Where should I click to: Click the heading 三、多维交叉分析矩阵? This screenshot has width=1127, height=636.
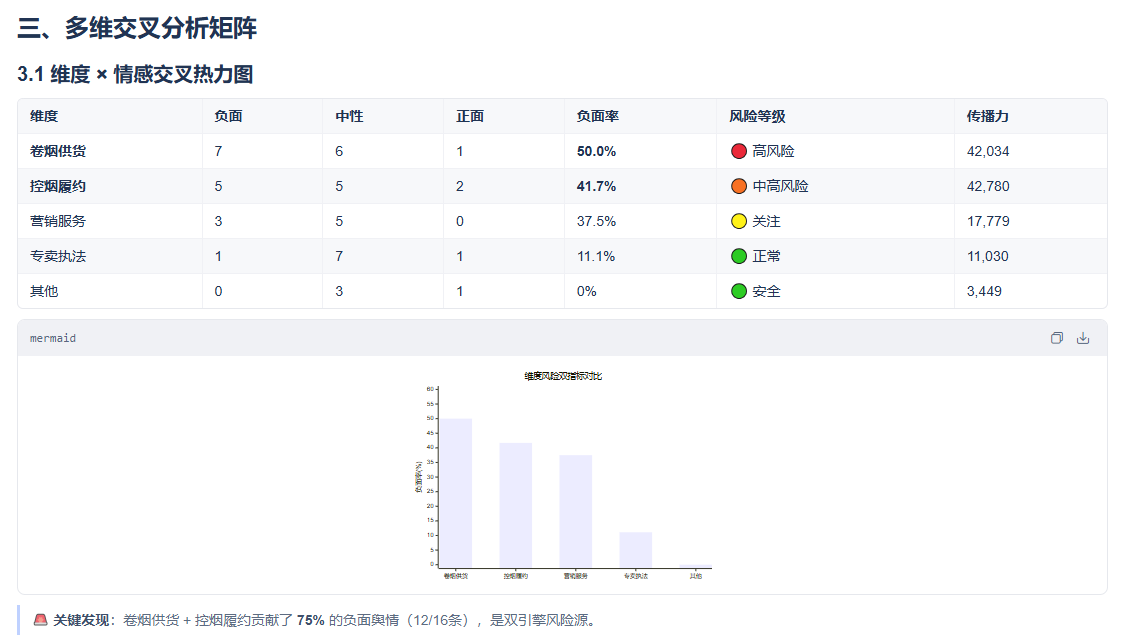(137, 28)
